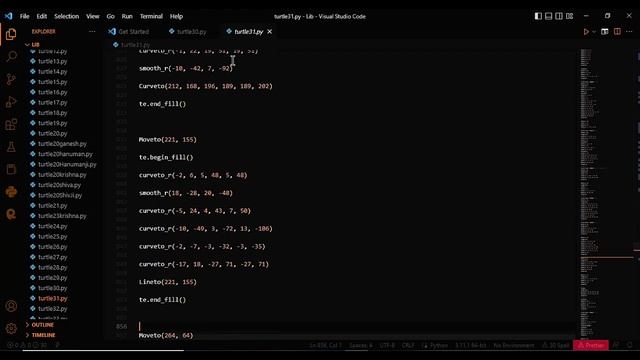Open turtle32.py in the Explorer
The image size is (640, 360).
[x=52, y=309]
